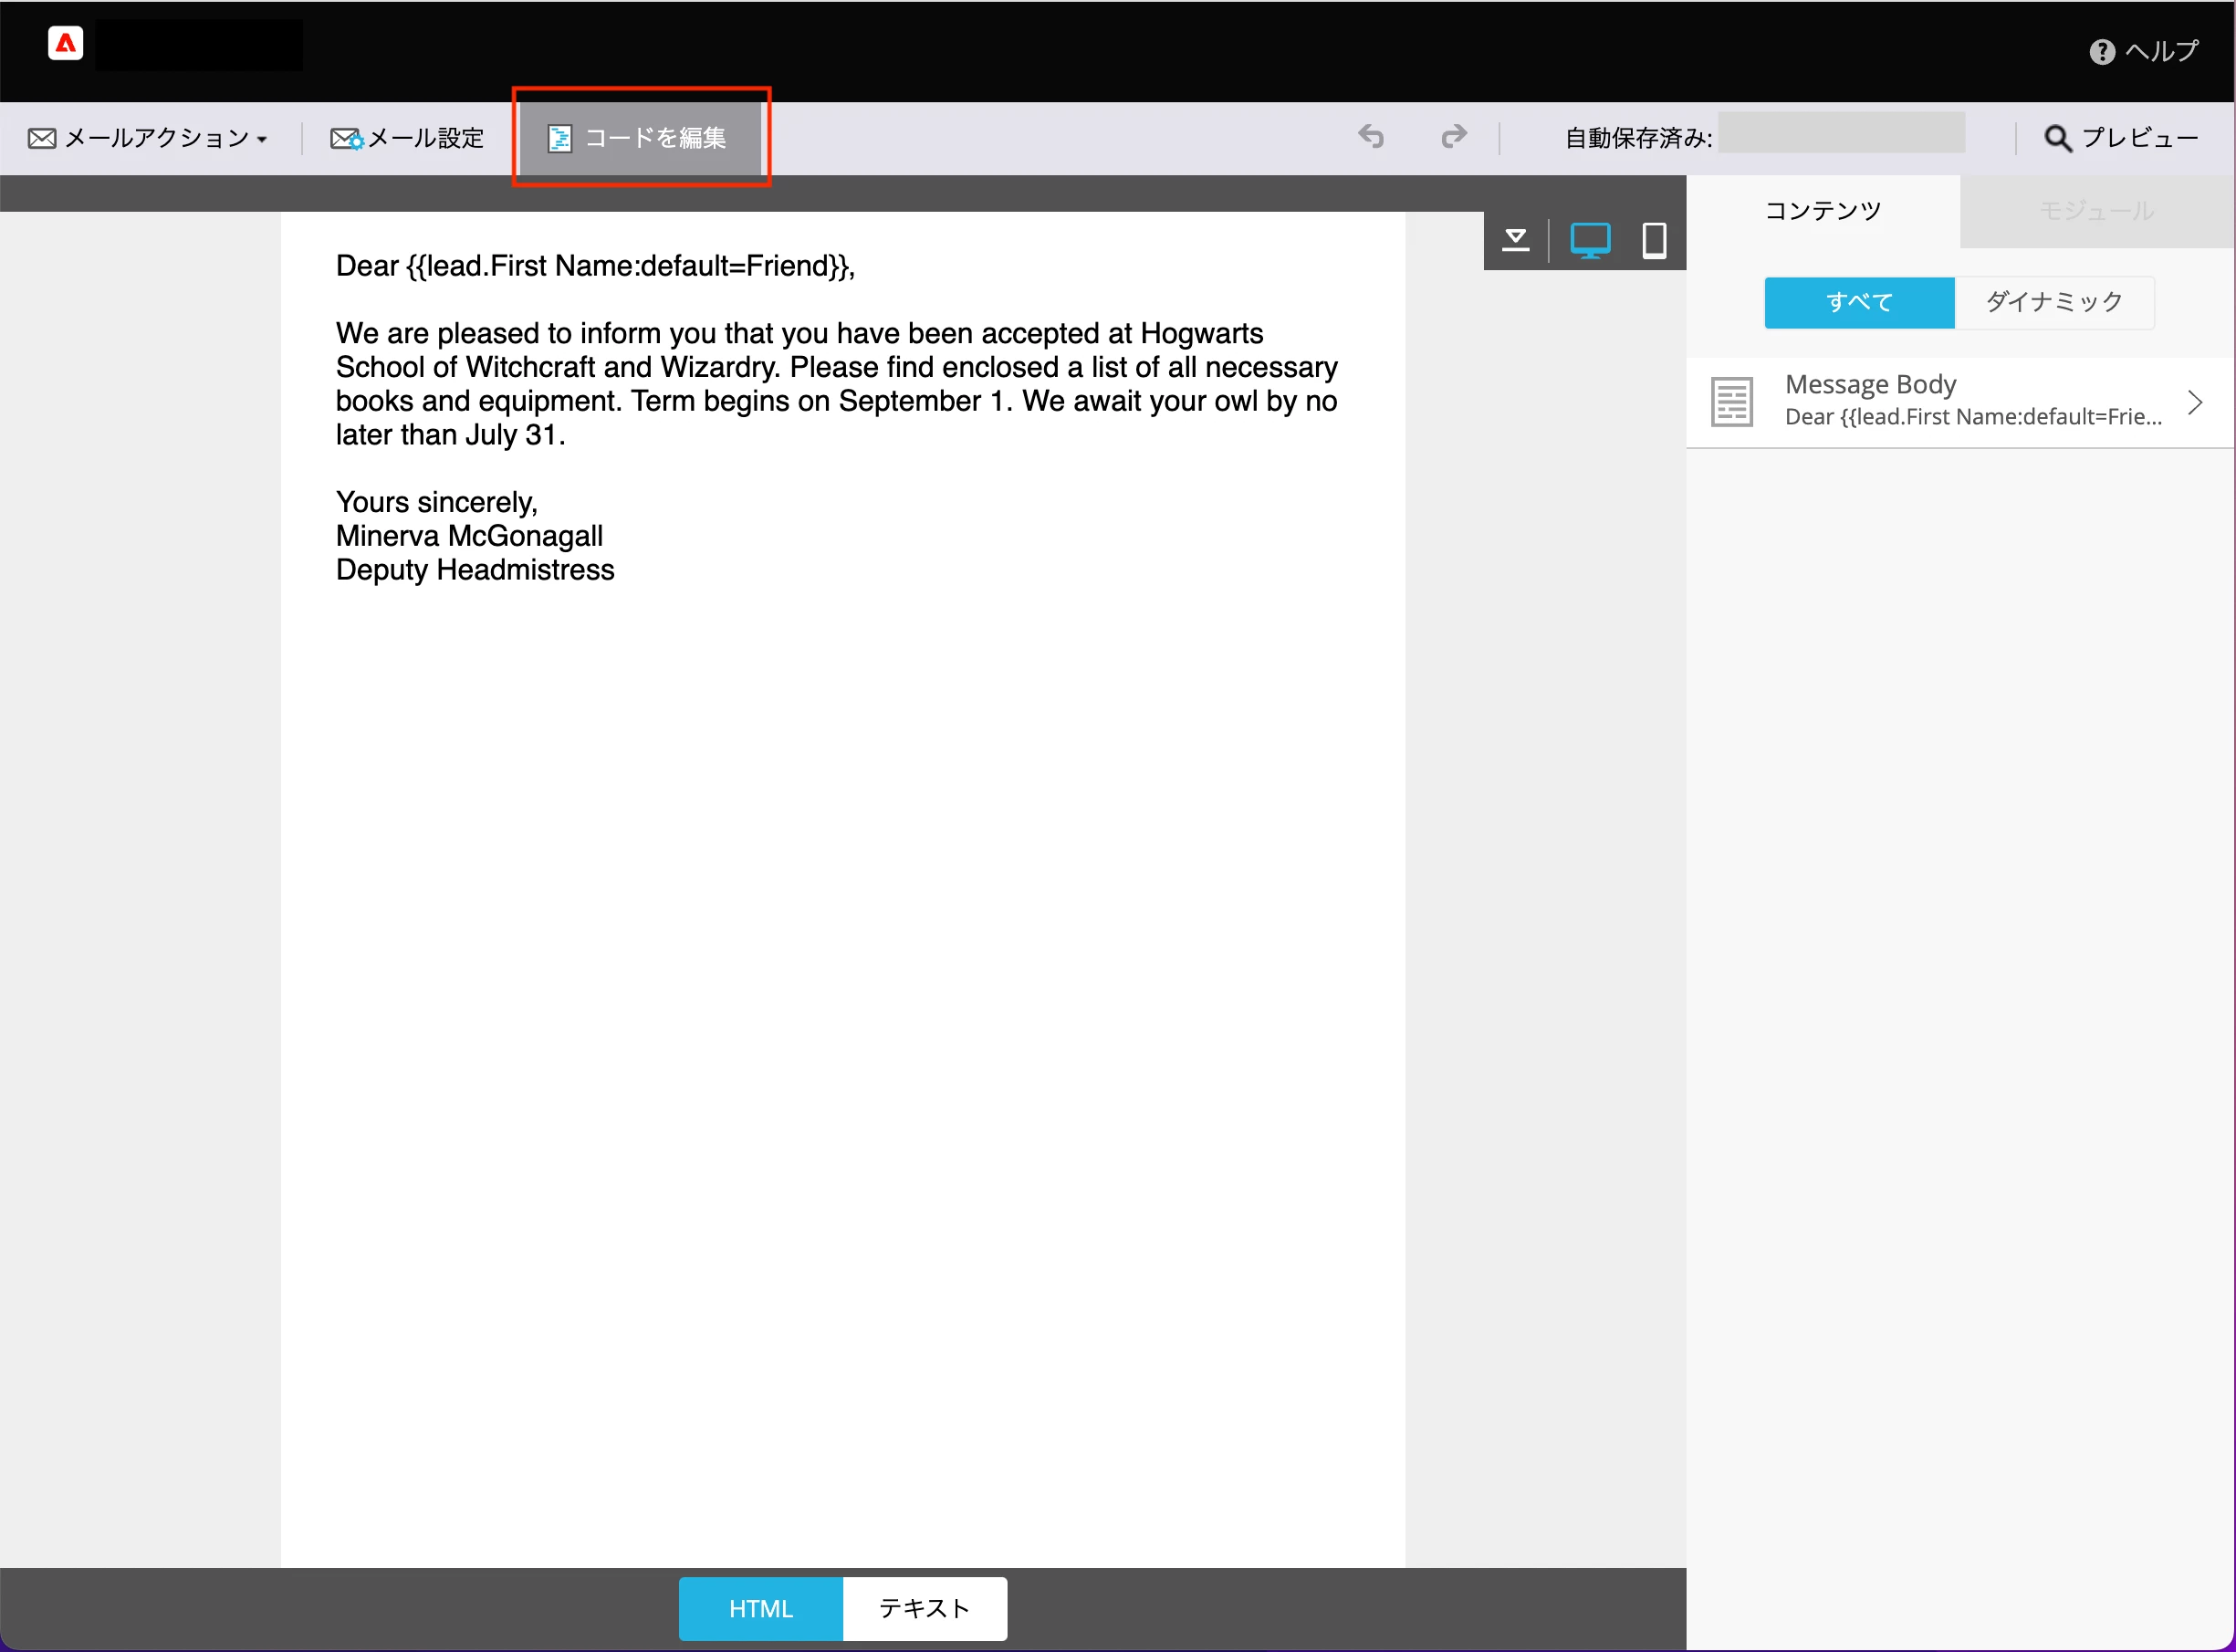Switch to mobile phone preview icon
Image resolution: width=2236 pixels, height=1652 pixels.
[x=1654, y=241]
